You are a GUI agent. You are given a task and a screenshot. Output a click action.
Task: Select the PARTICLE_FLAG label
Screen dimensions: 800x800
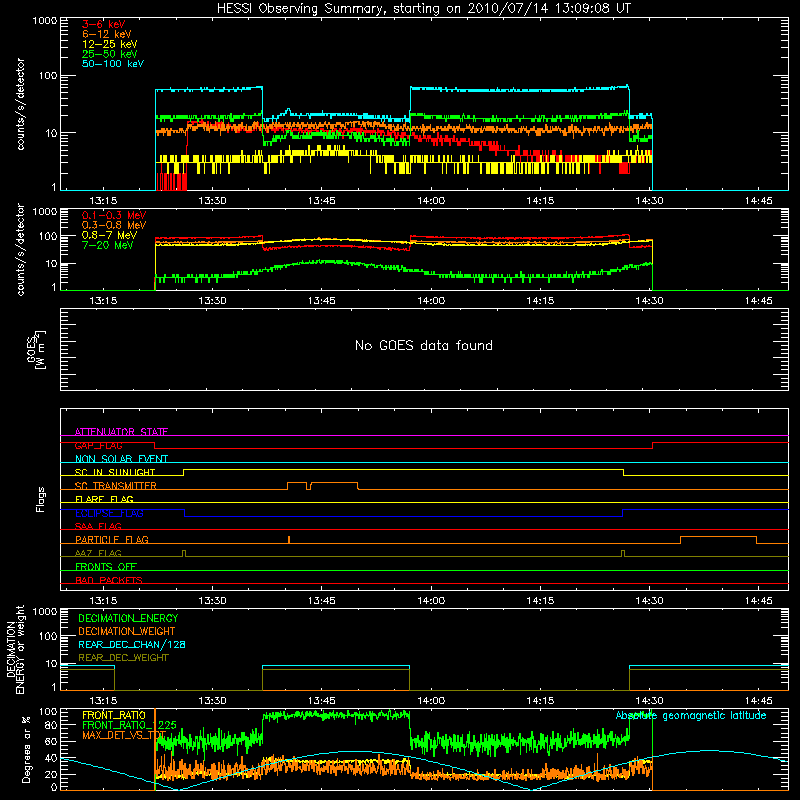(x=112, y=539)
